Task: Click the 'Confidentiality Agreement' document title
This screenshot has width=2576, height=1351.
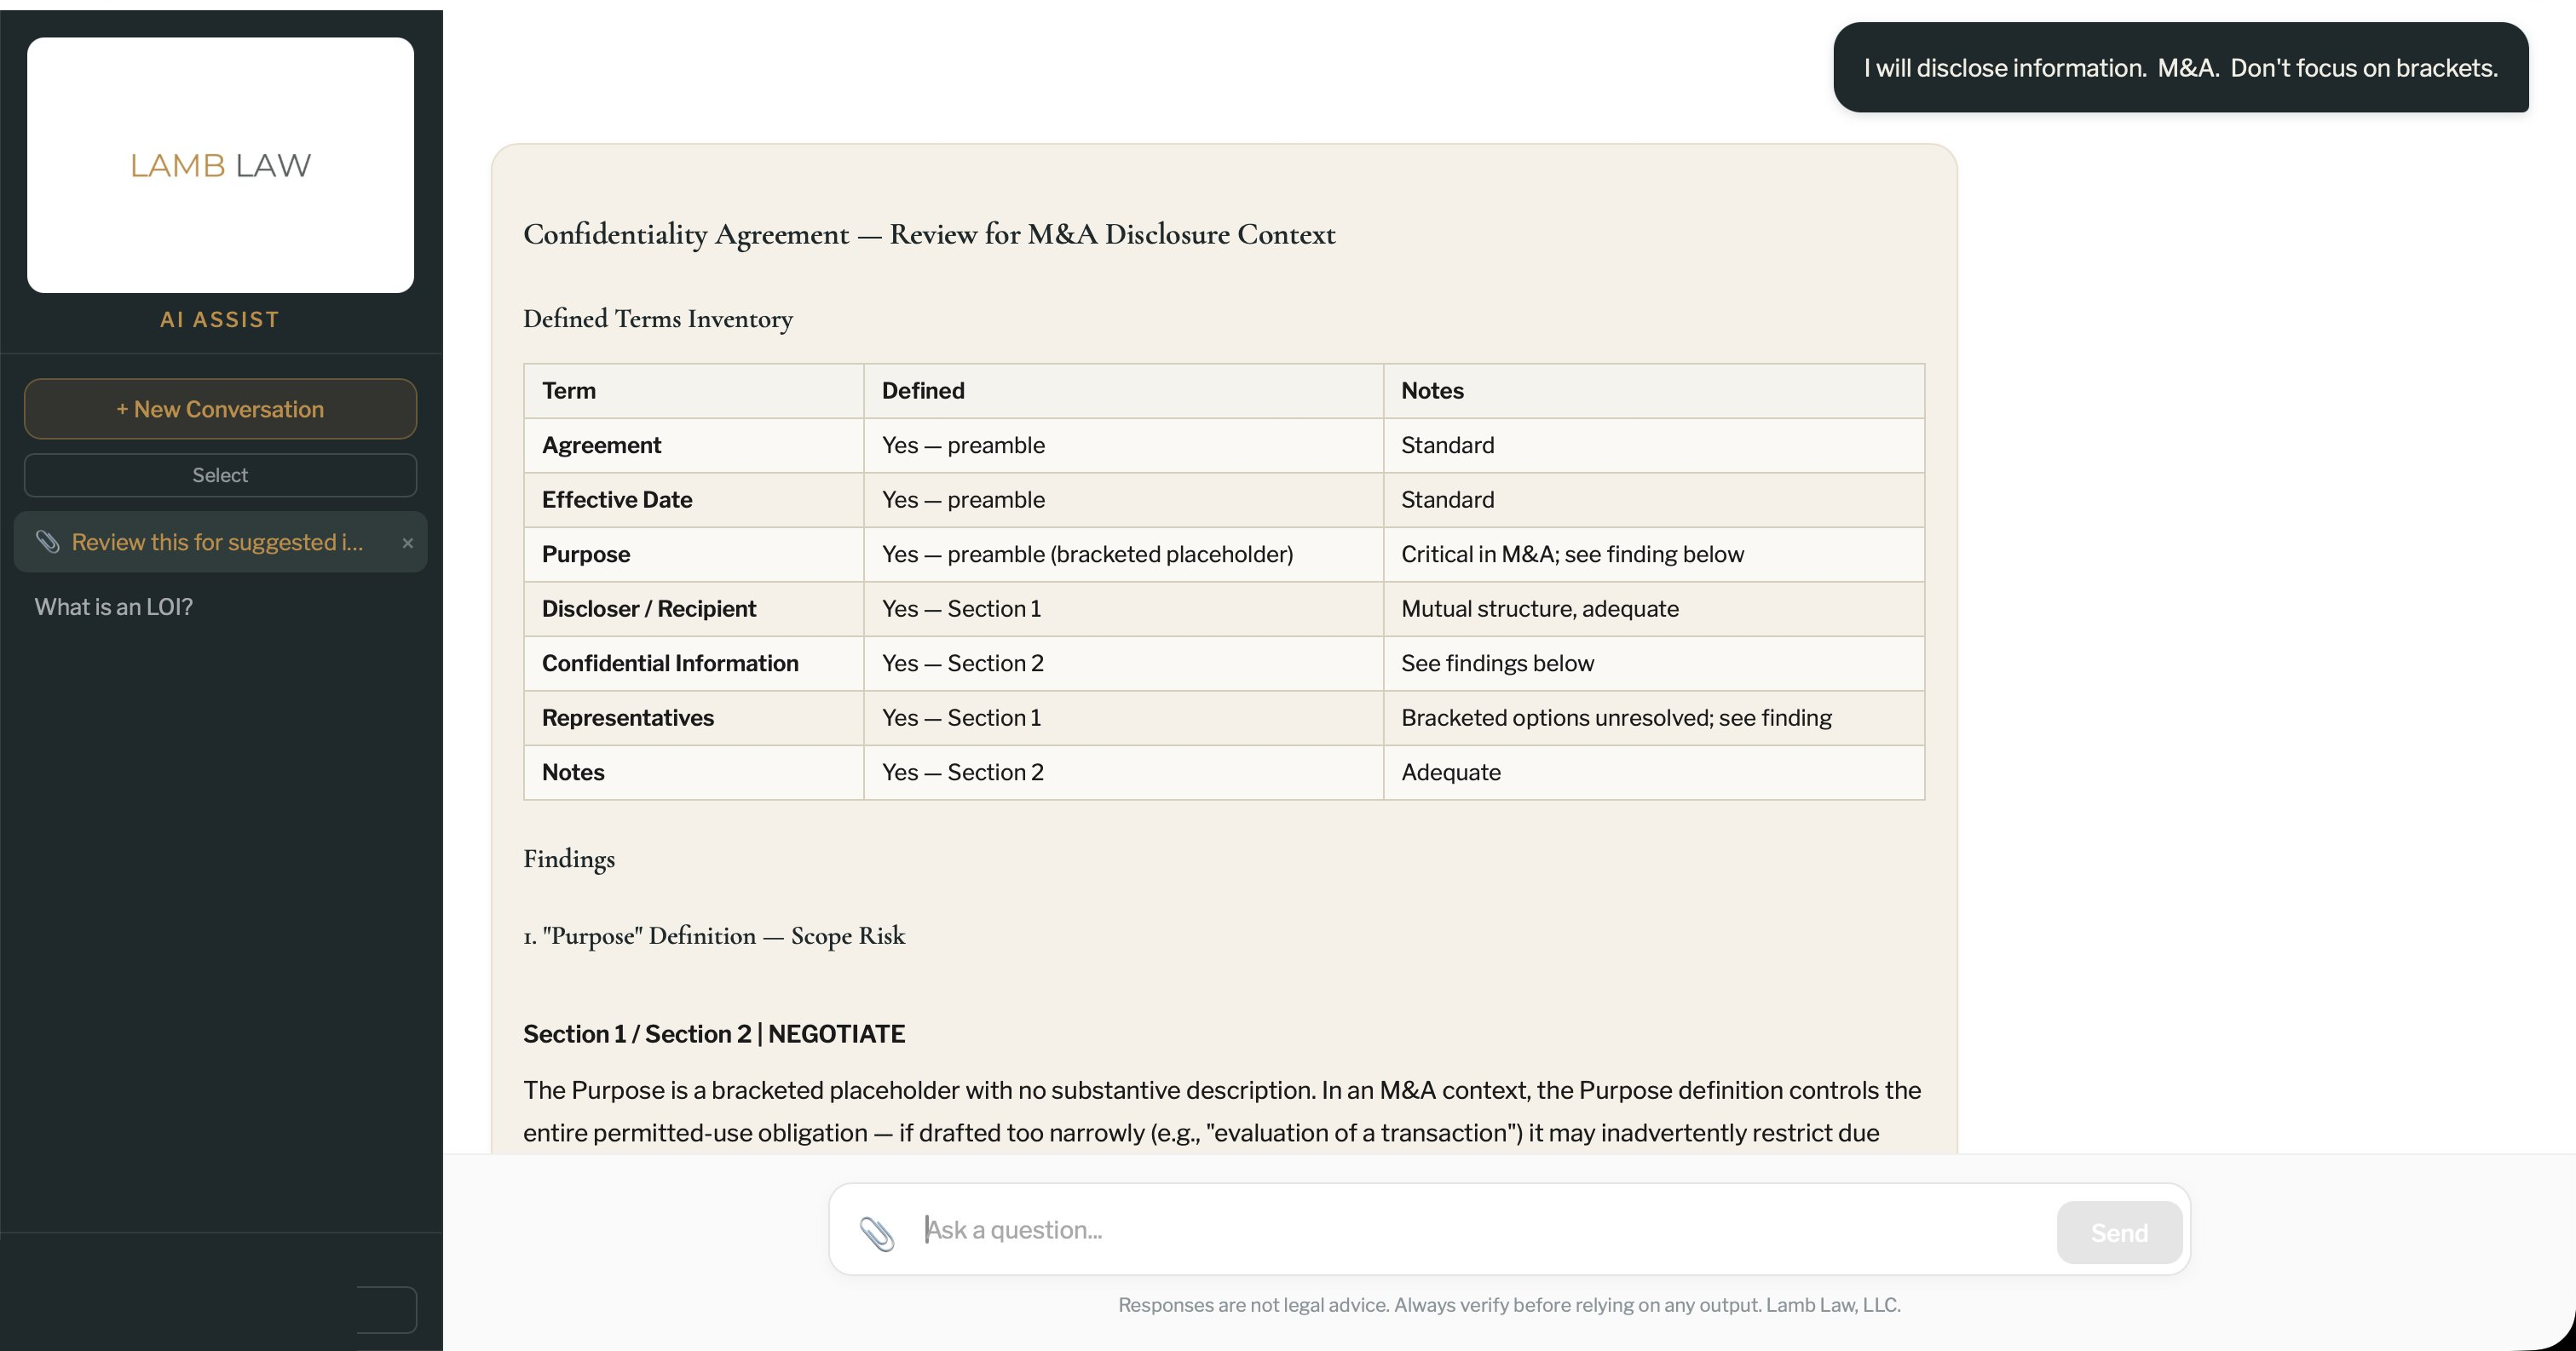Action: click(x=928, y=233)
